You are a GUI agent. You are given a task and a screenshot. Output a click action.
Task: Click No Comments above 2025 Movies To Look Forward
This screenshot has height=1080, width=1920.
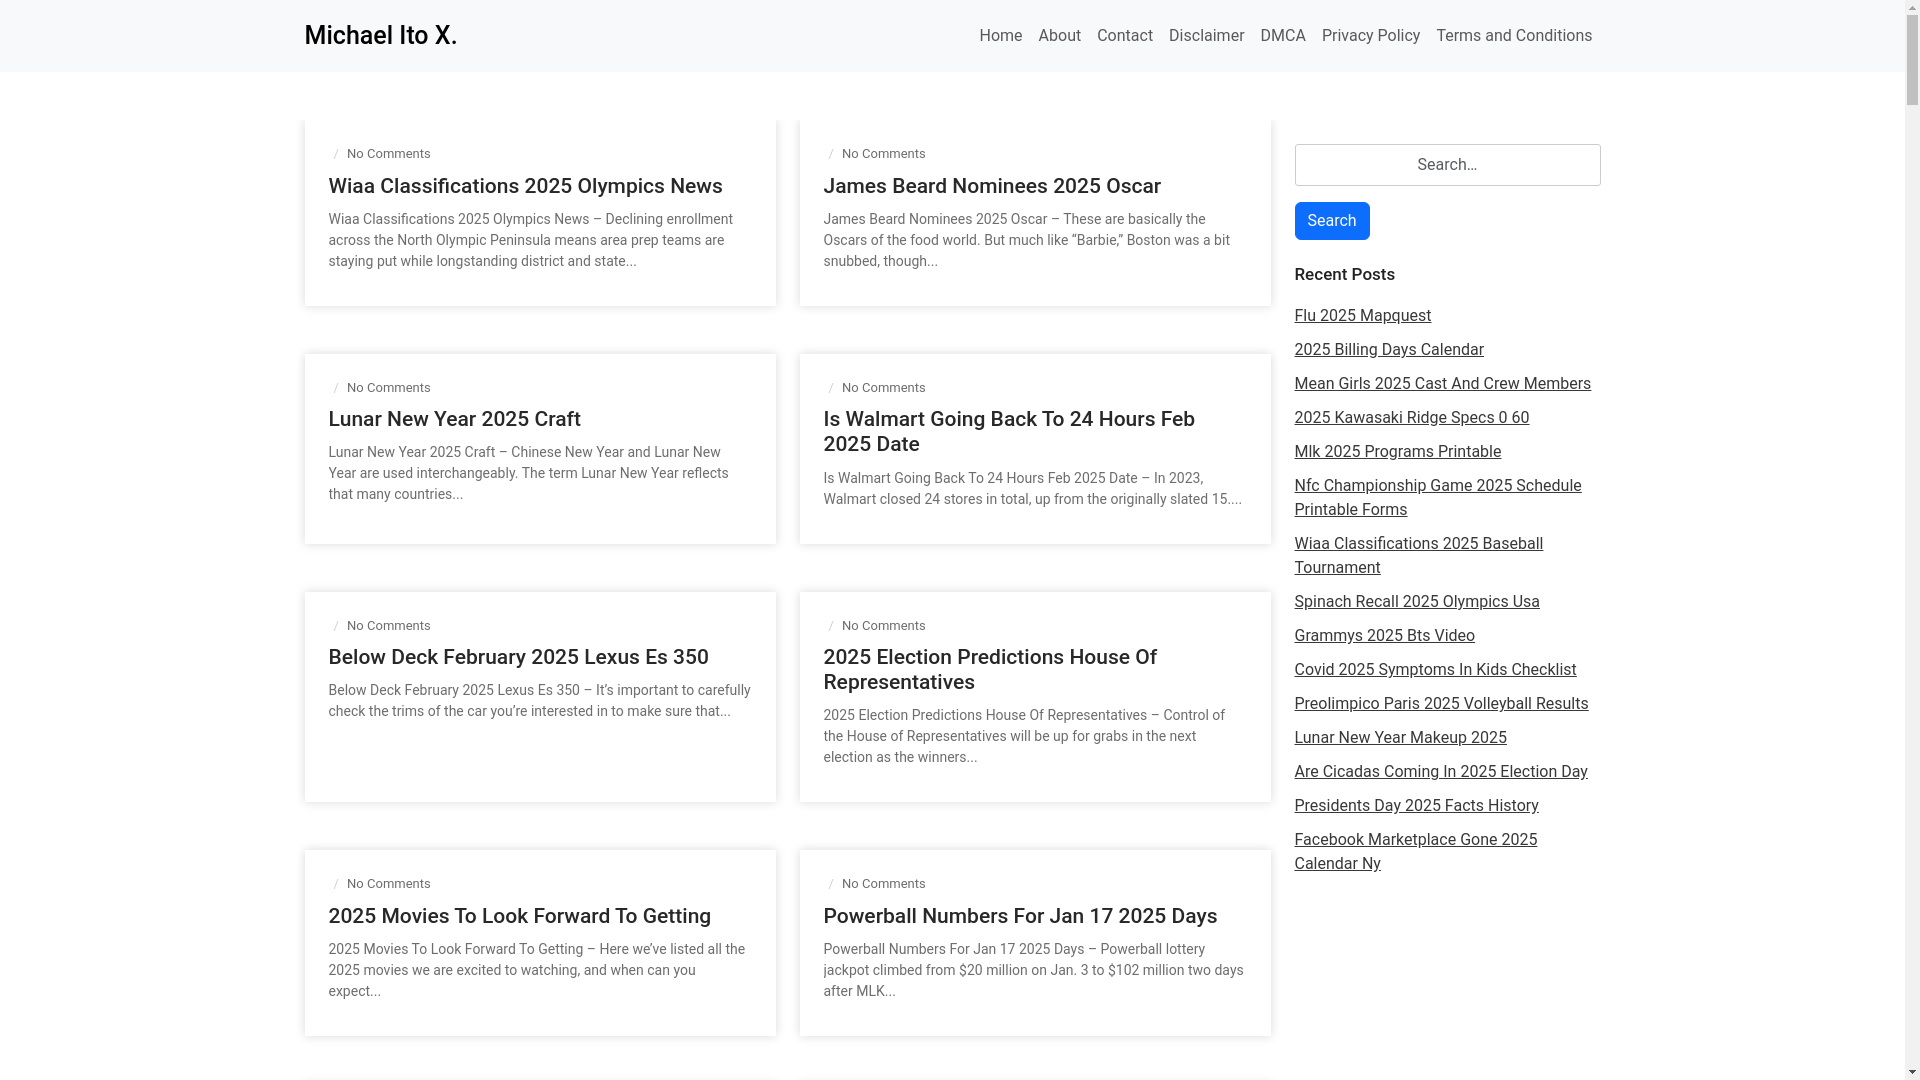click(x=388, y=884)
